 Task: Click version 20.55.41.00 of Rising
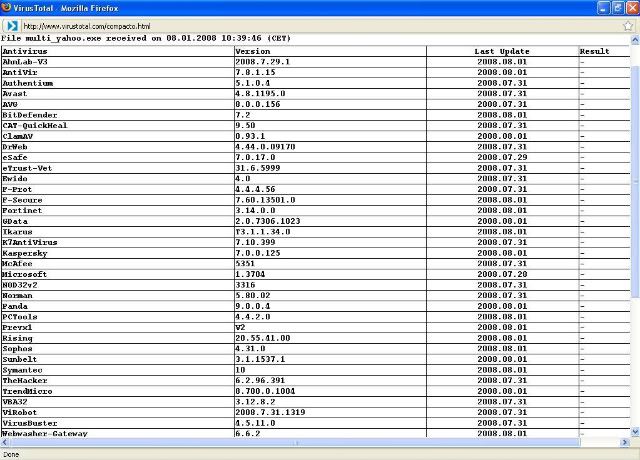[x=263, y=338]
